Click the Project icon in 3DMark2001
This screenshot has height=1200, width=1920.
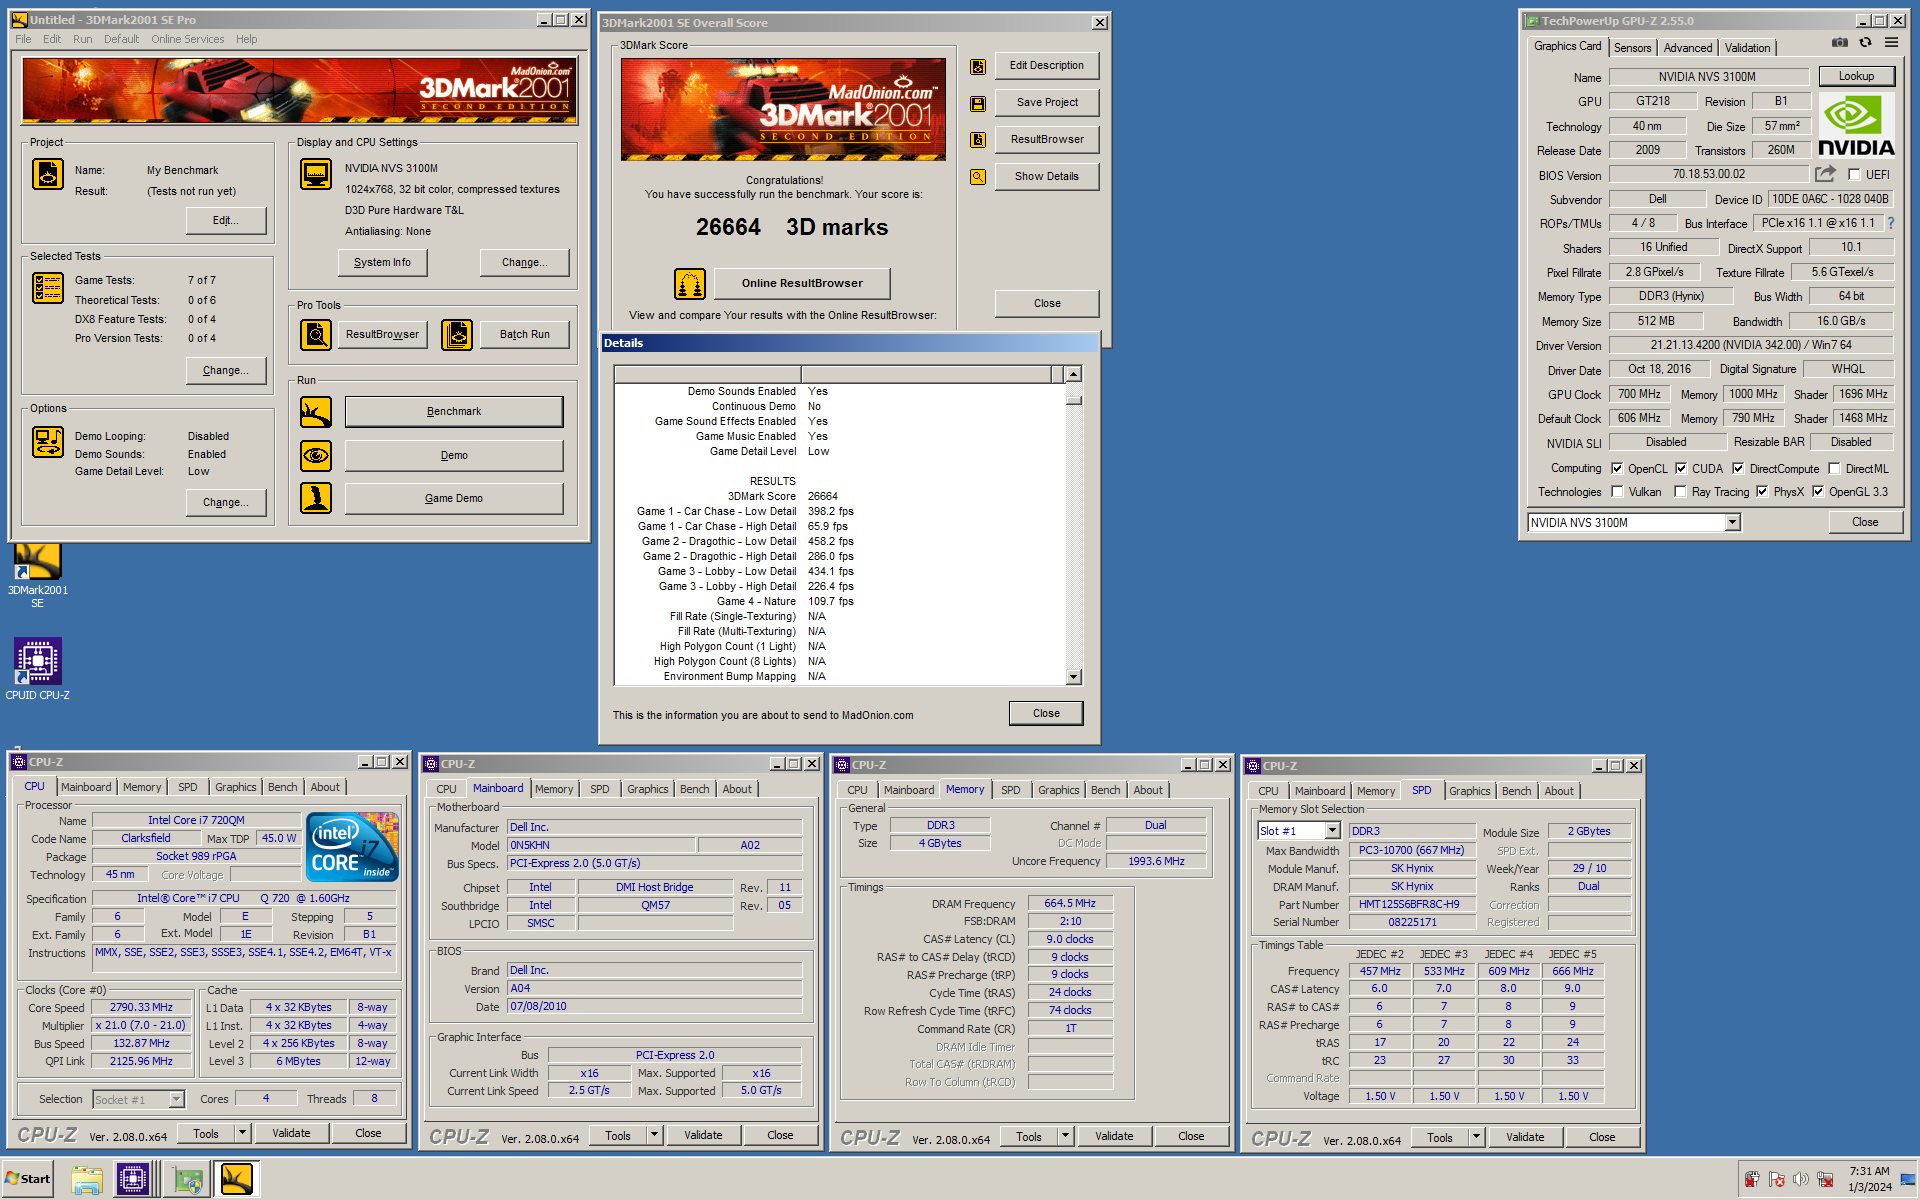pos(48,174)
